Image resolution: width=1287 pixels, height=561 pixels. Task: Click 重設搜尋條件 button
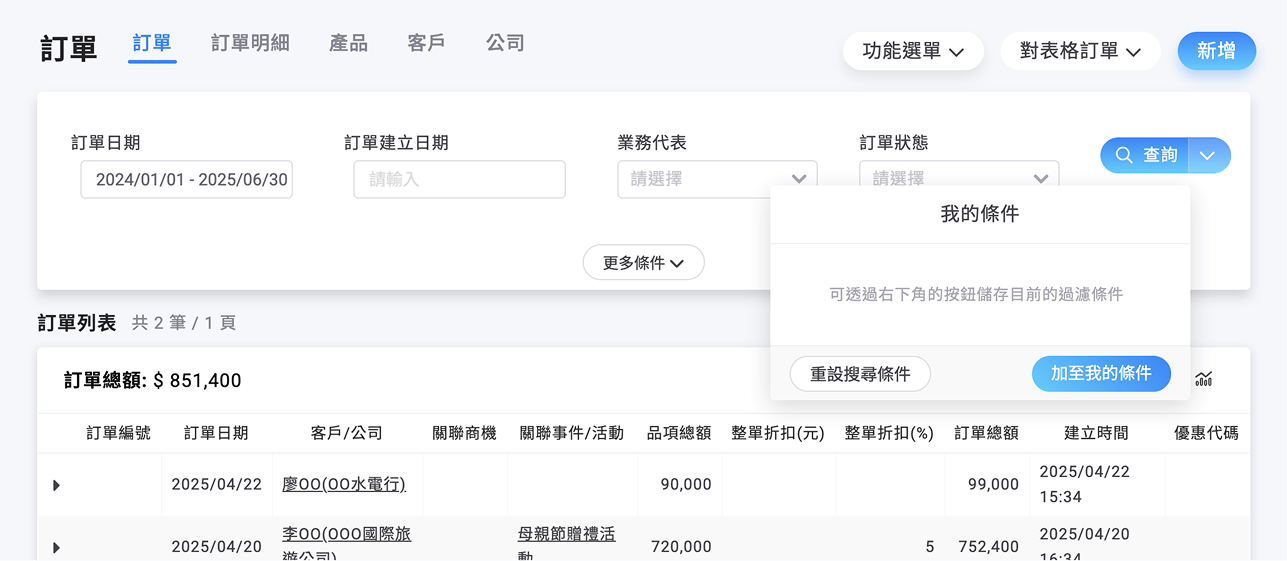coord(860,374)
